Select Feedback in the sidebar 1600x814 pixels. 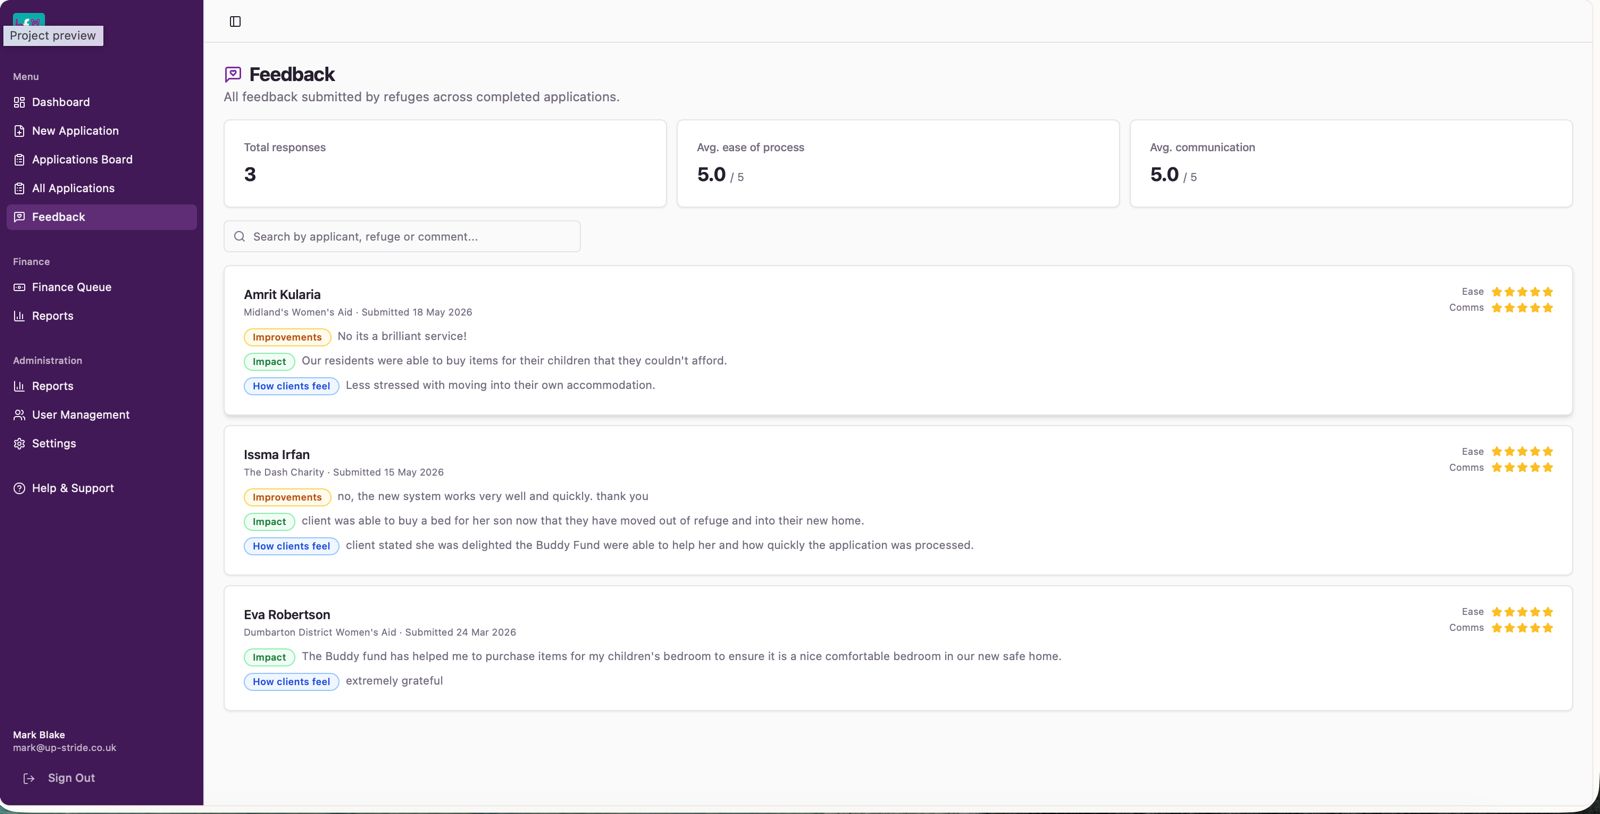101,217
